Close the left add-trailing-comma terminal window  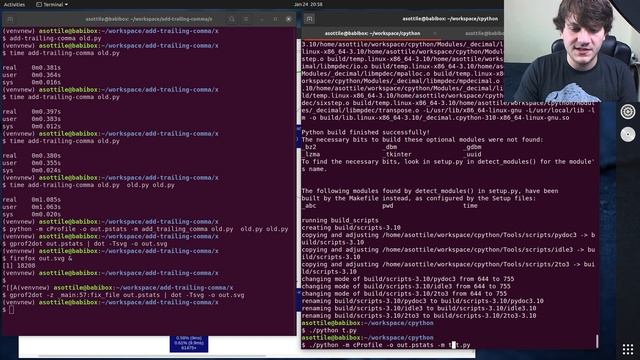point(289,19)
